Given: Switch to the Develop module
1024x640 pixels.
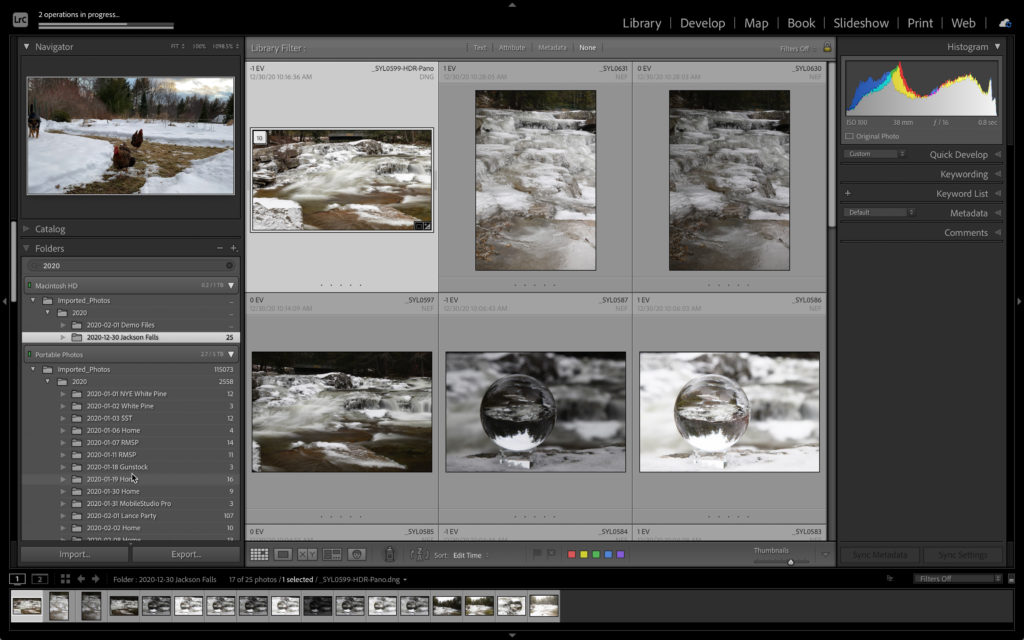Looking at the screenshot, I should click(x=702, y=23).
